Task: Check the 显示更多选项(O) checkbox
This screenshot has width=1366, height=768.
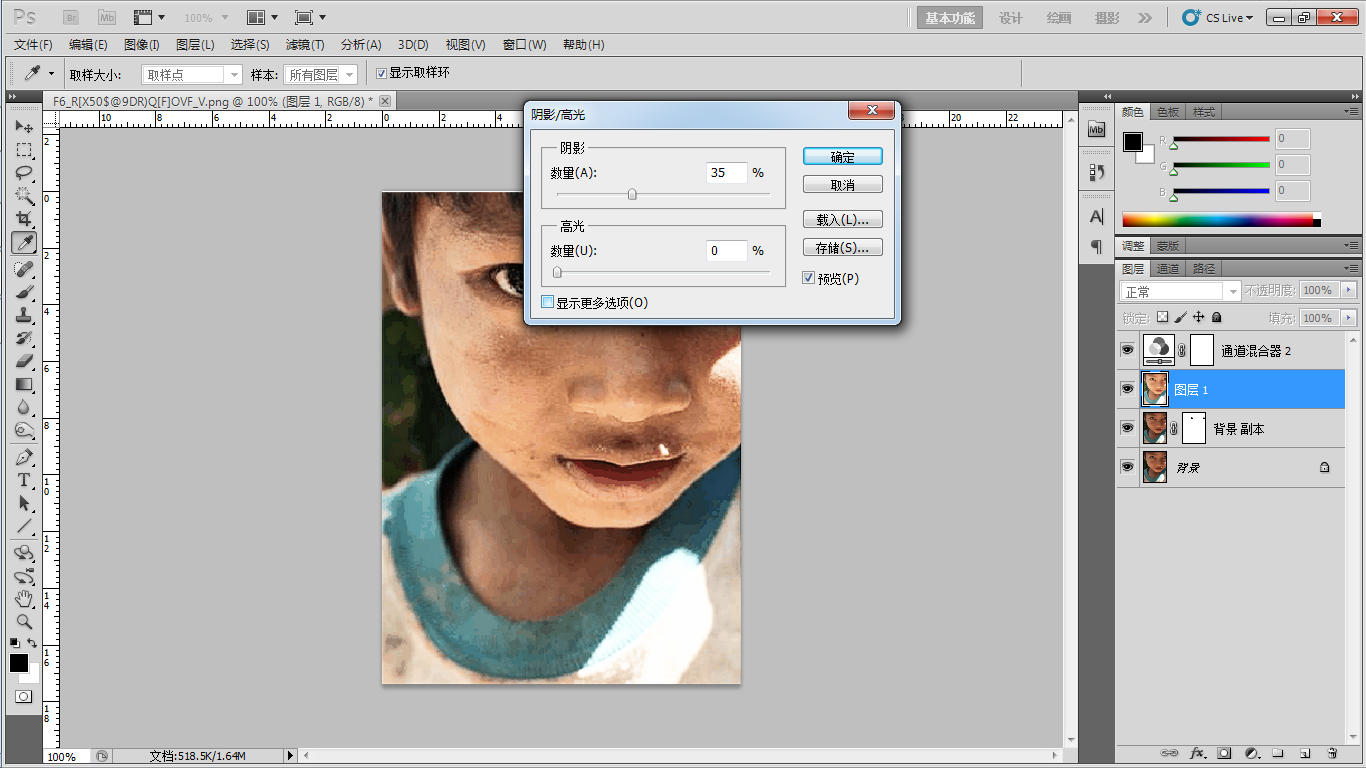Action: 547,302
